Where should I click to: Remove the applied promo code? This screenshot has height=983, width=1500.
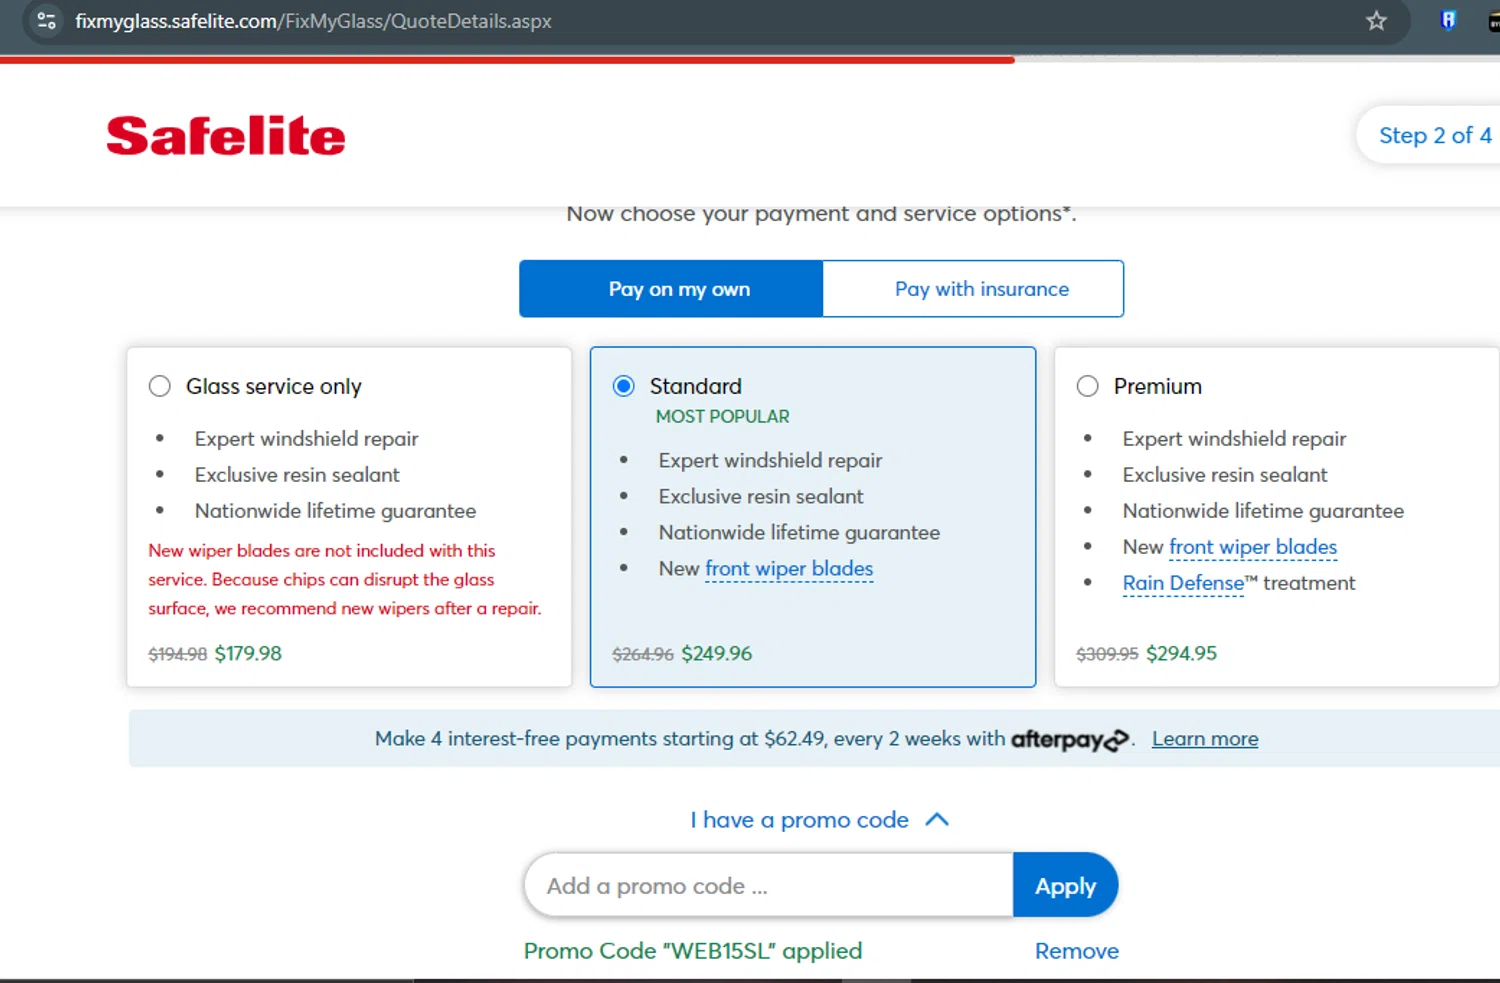(1077, 951)
